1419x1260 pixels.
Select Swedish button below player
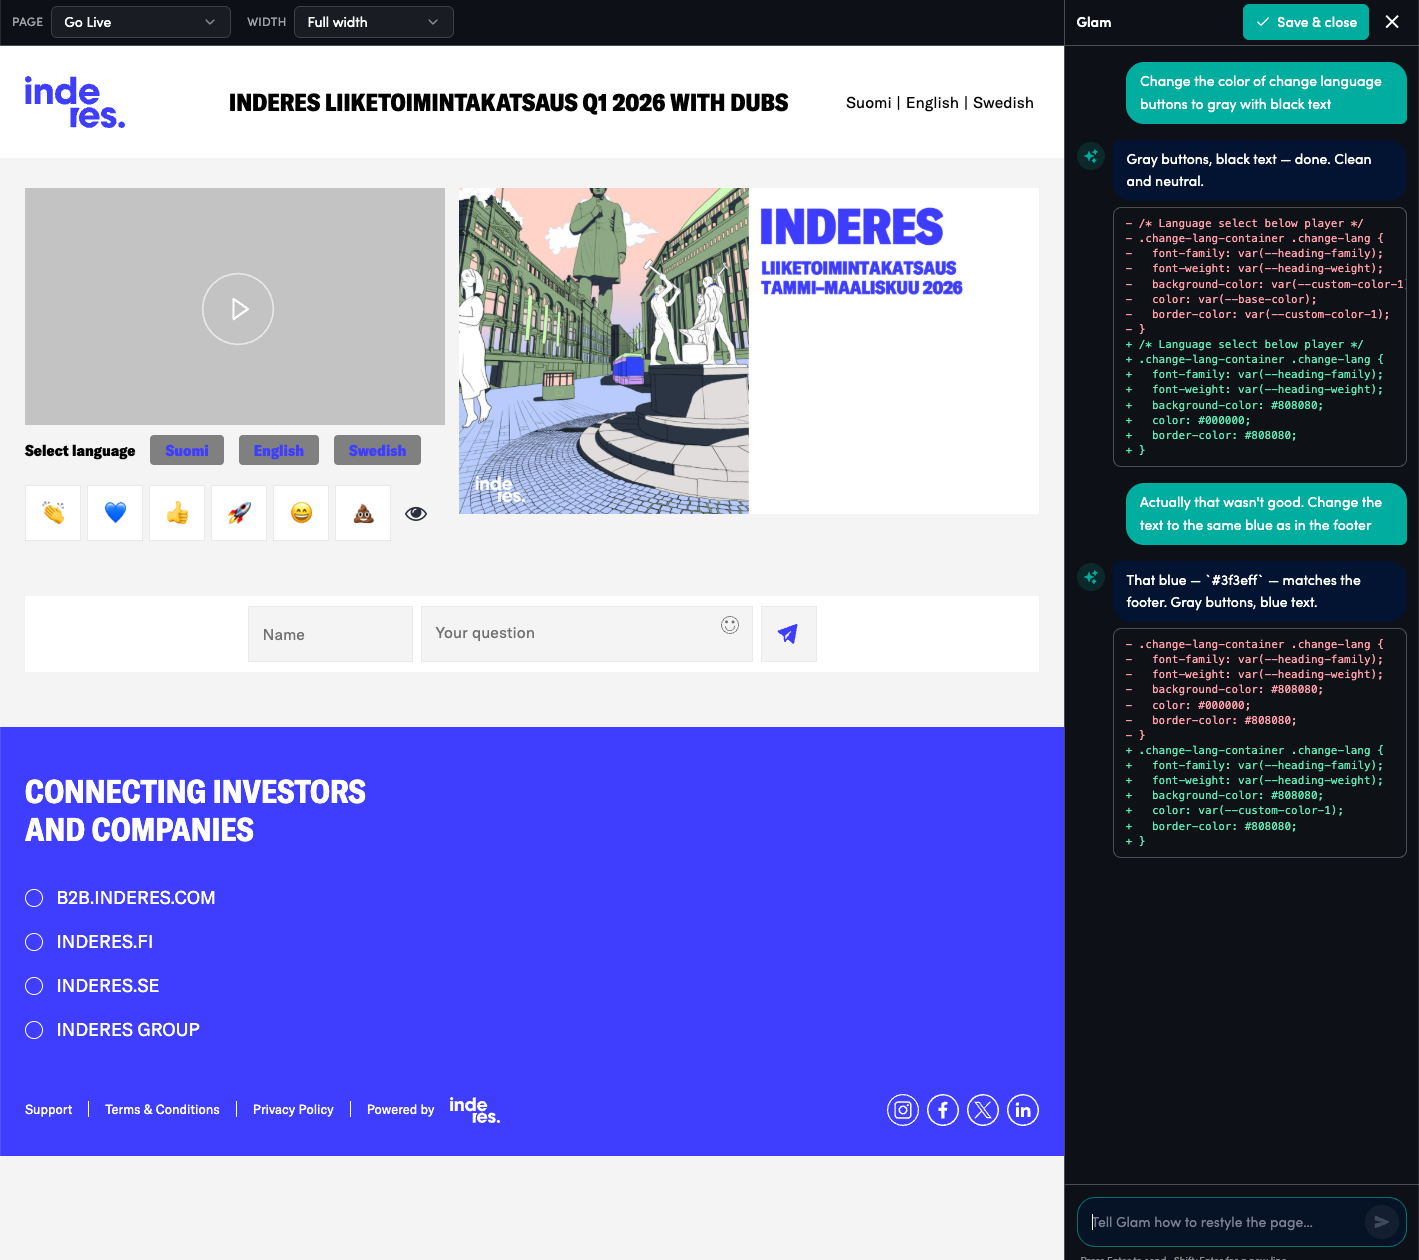pyautogui.click(x=377, y=450)
